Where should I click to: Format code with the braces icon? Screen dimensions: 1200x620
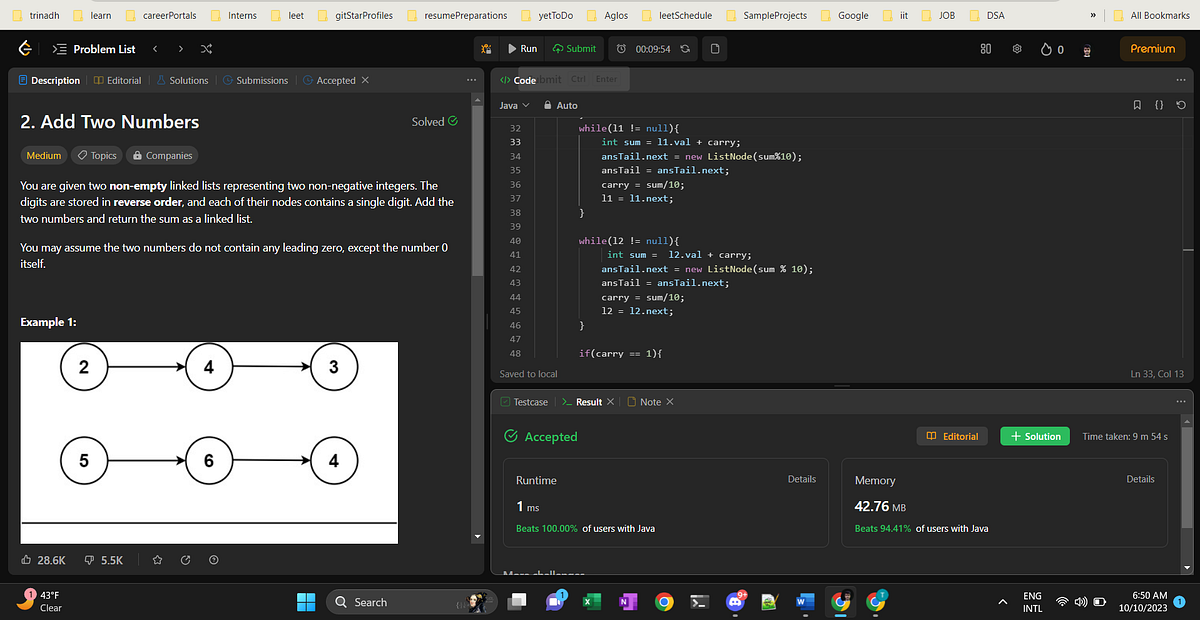point(1161,105)
